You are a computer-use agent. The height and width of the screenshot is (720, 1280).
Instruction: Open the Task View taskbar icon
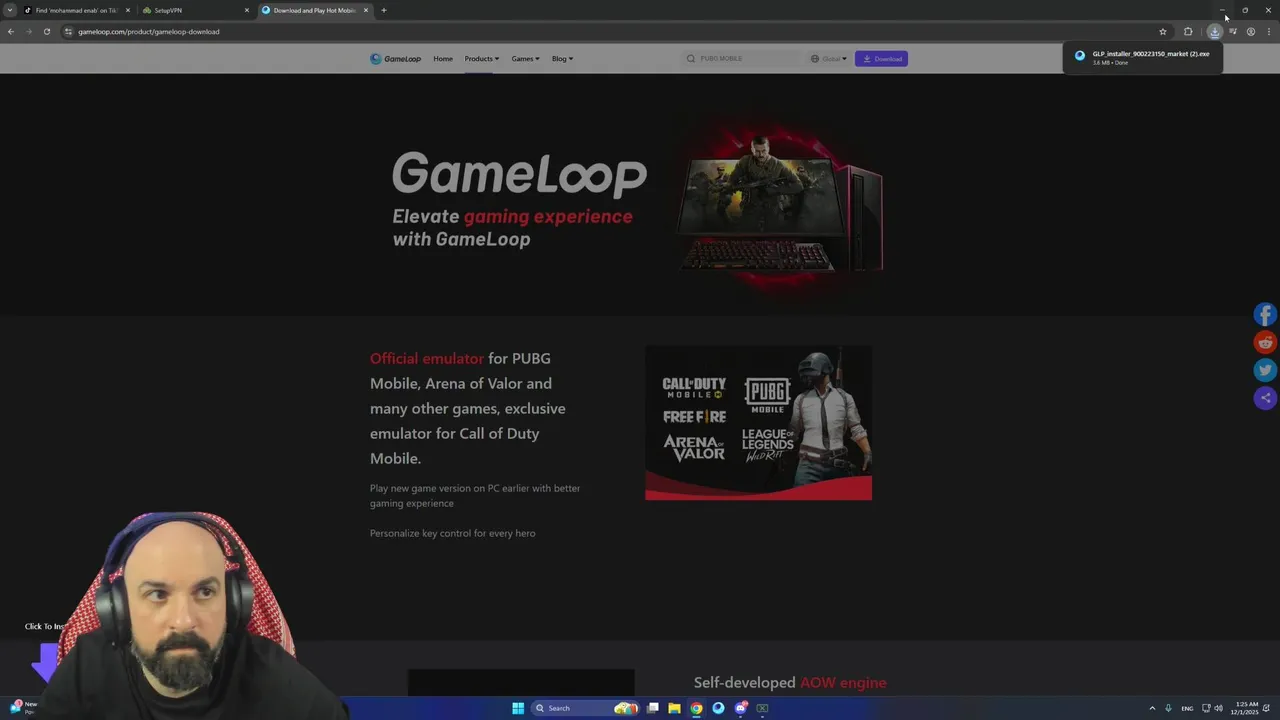click(x=653, y=708)
